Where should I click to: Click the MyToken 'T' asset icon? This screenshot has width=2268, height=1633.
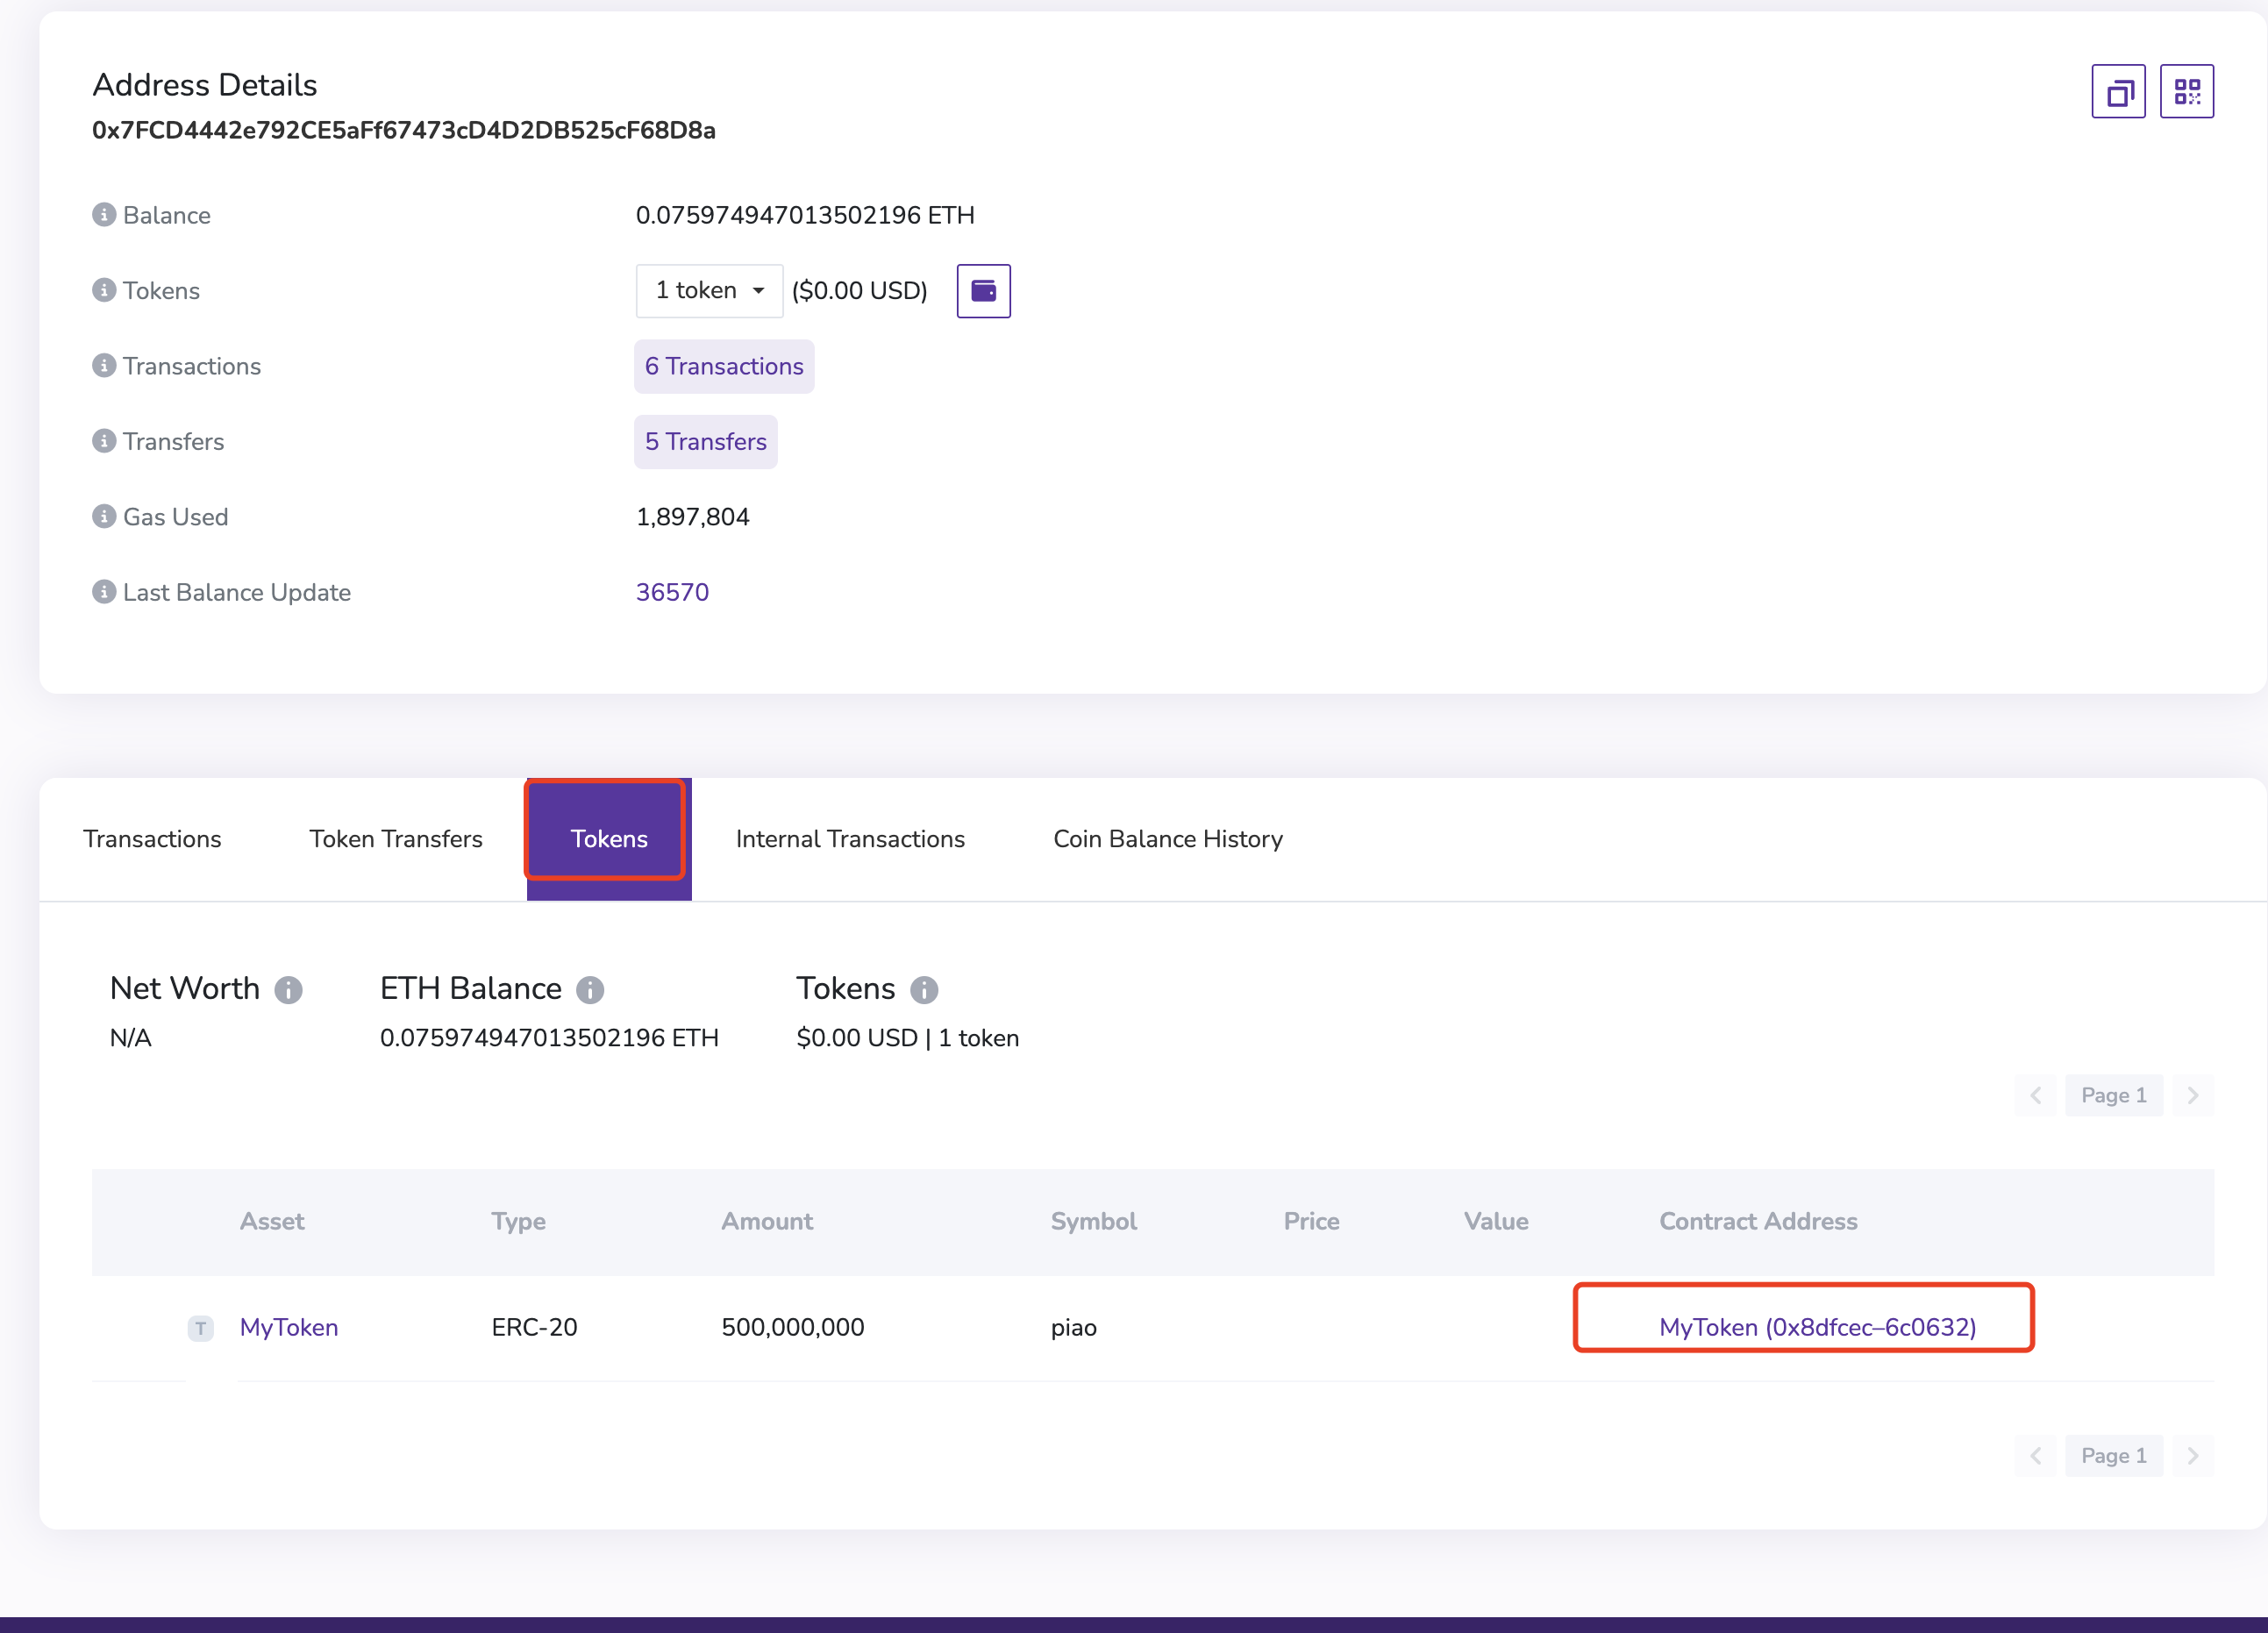coord(201,1328)
